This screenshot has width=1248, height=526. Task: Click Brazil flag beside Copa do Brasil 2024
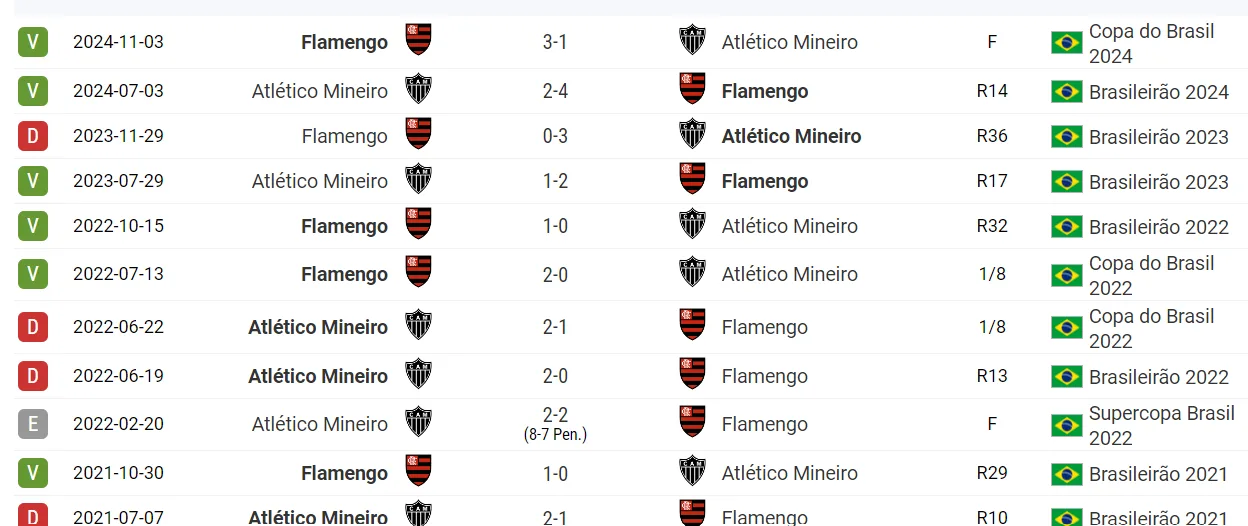1066,42
